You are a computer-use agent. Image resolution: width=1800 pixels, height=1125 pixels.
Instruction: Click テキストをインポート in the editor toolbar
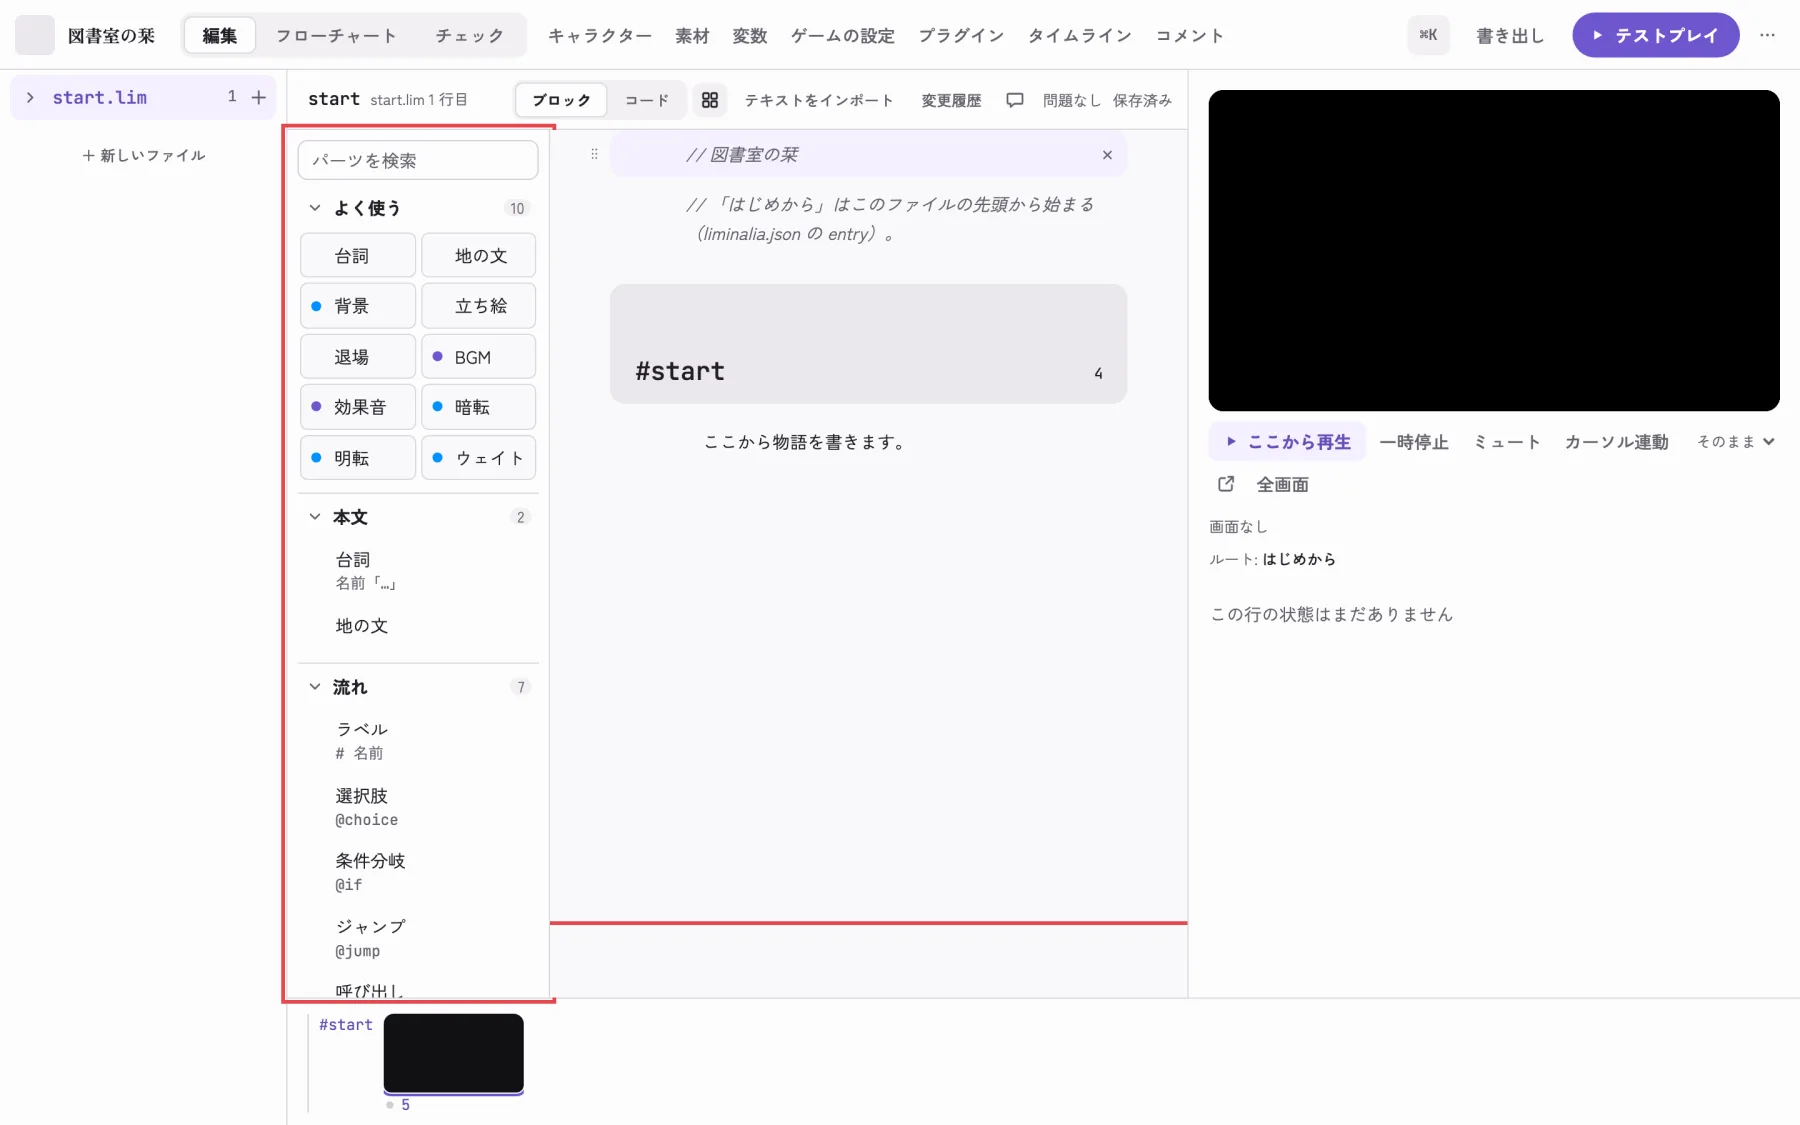click(818, 100)
